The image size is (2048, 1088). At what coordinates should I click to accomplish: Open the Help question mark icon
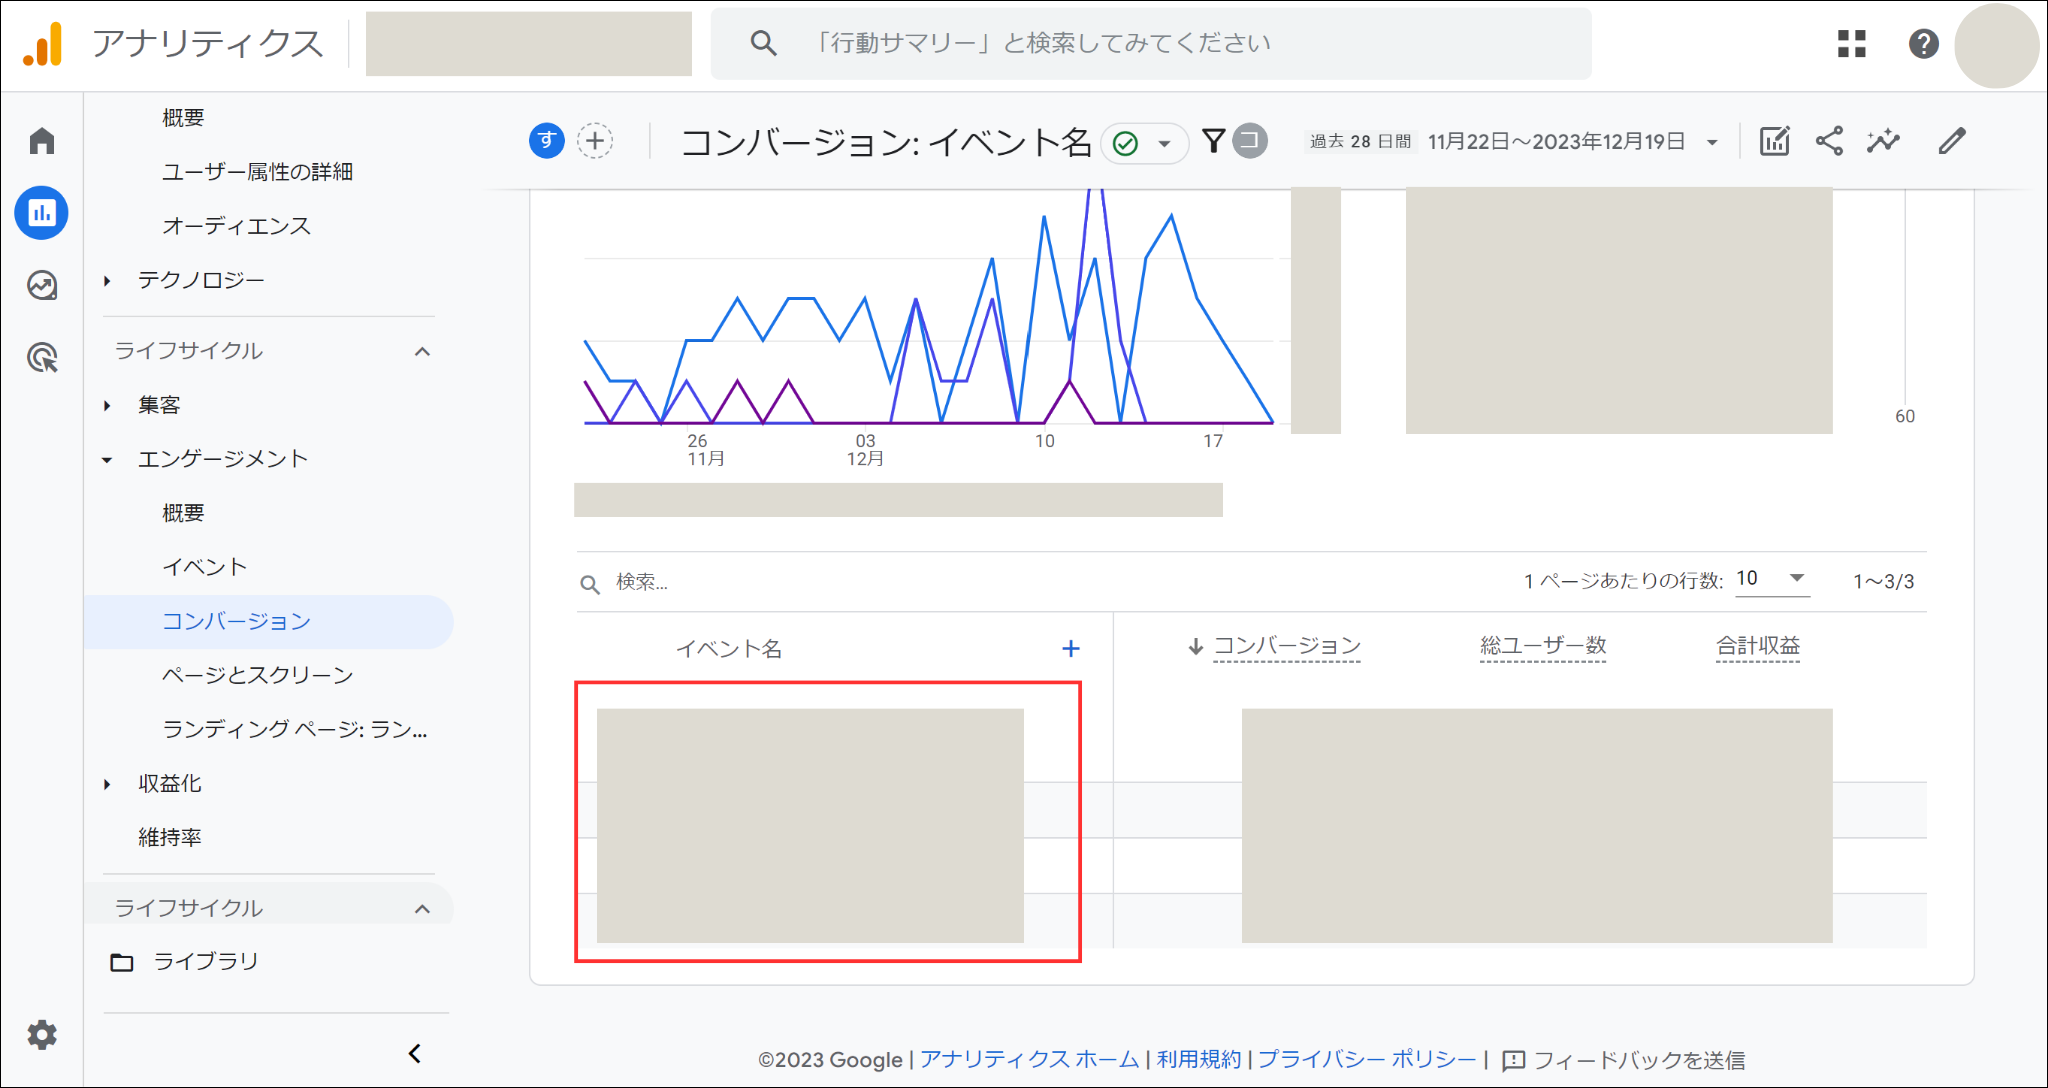click(x=1924, y=44)
